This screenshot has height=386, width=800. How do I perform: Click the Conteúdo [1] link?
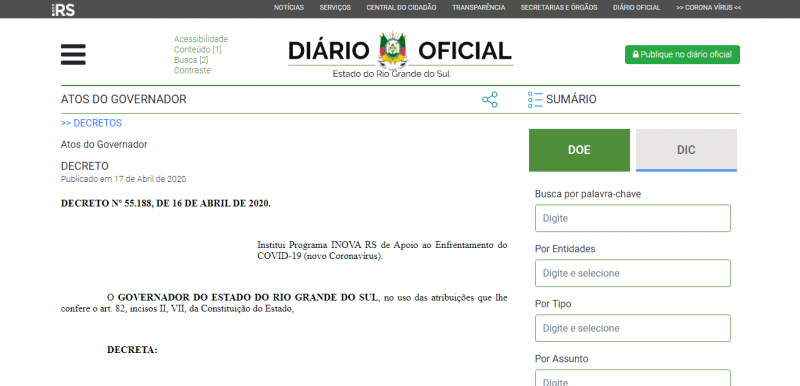pyautogui.click(x=197, y=49)
